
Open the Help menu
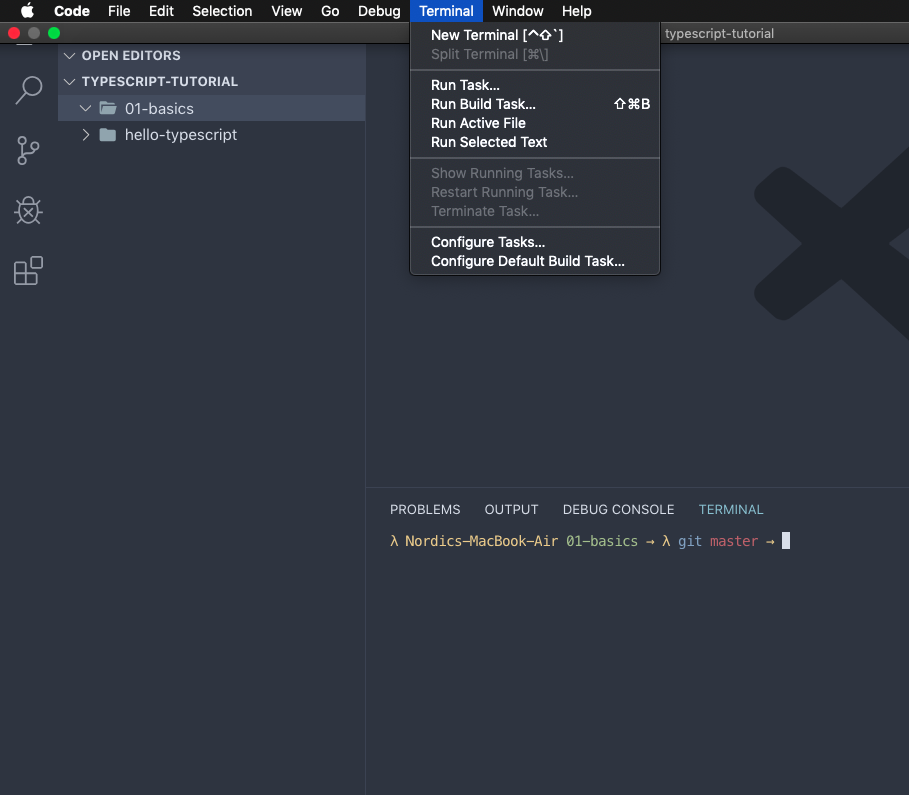tap(576, 11)
